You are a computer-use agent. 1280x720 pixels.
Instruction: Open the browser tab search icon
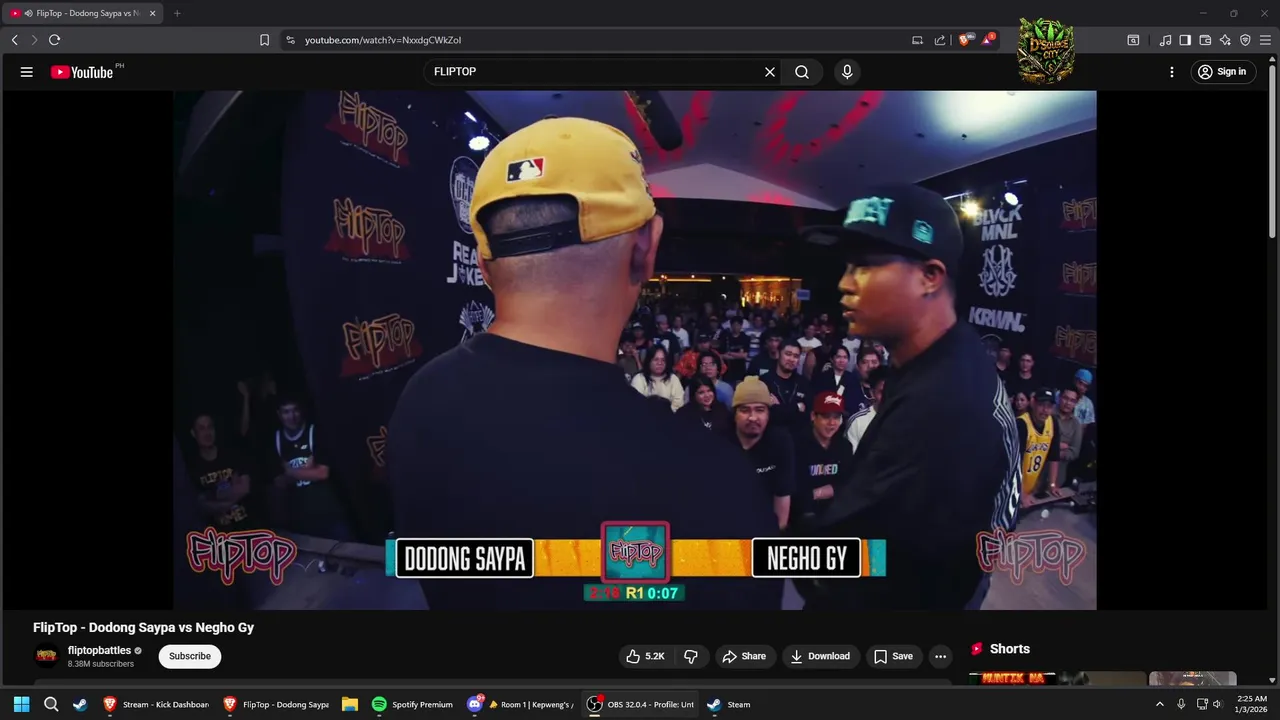(1133, 40)
